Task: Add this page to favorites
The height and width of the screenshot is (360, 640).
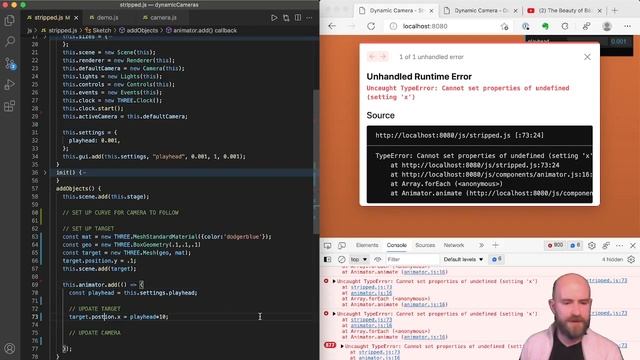Action: tap(504, 27)
